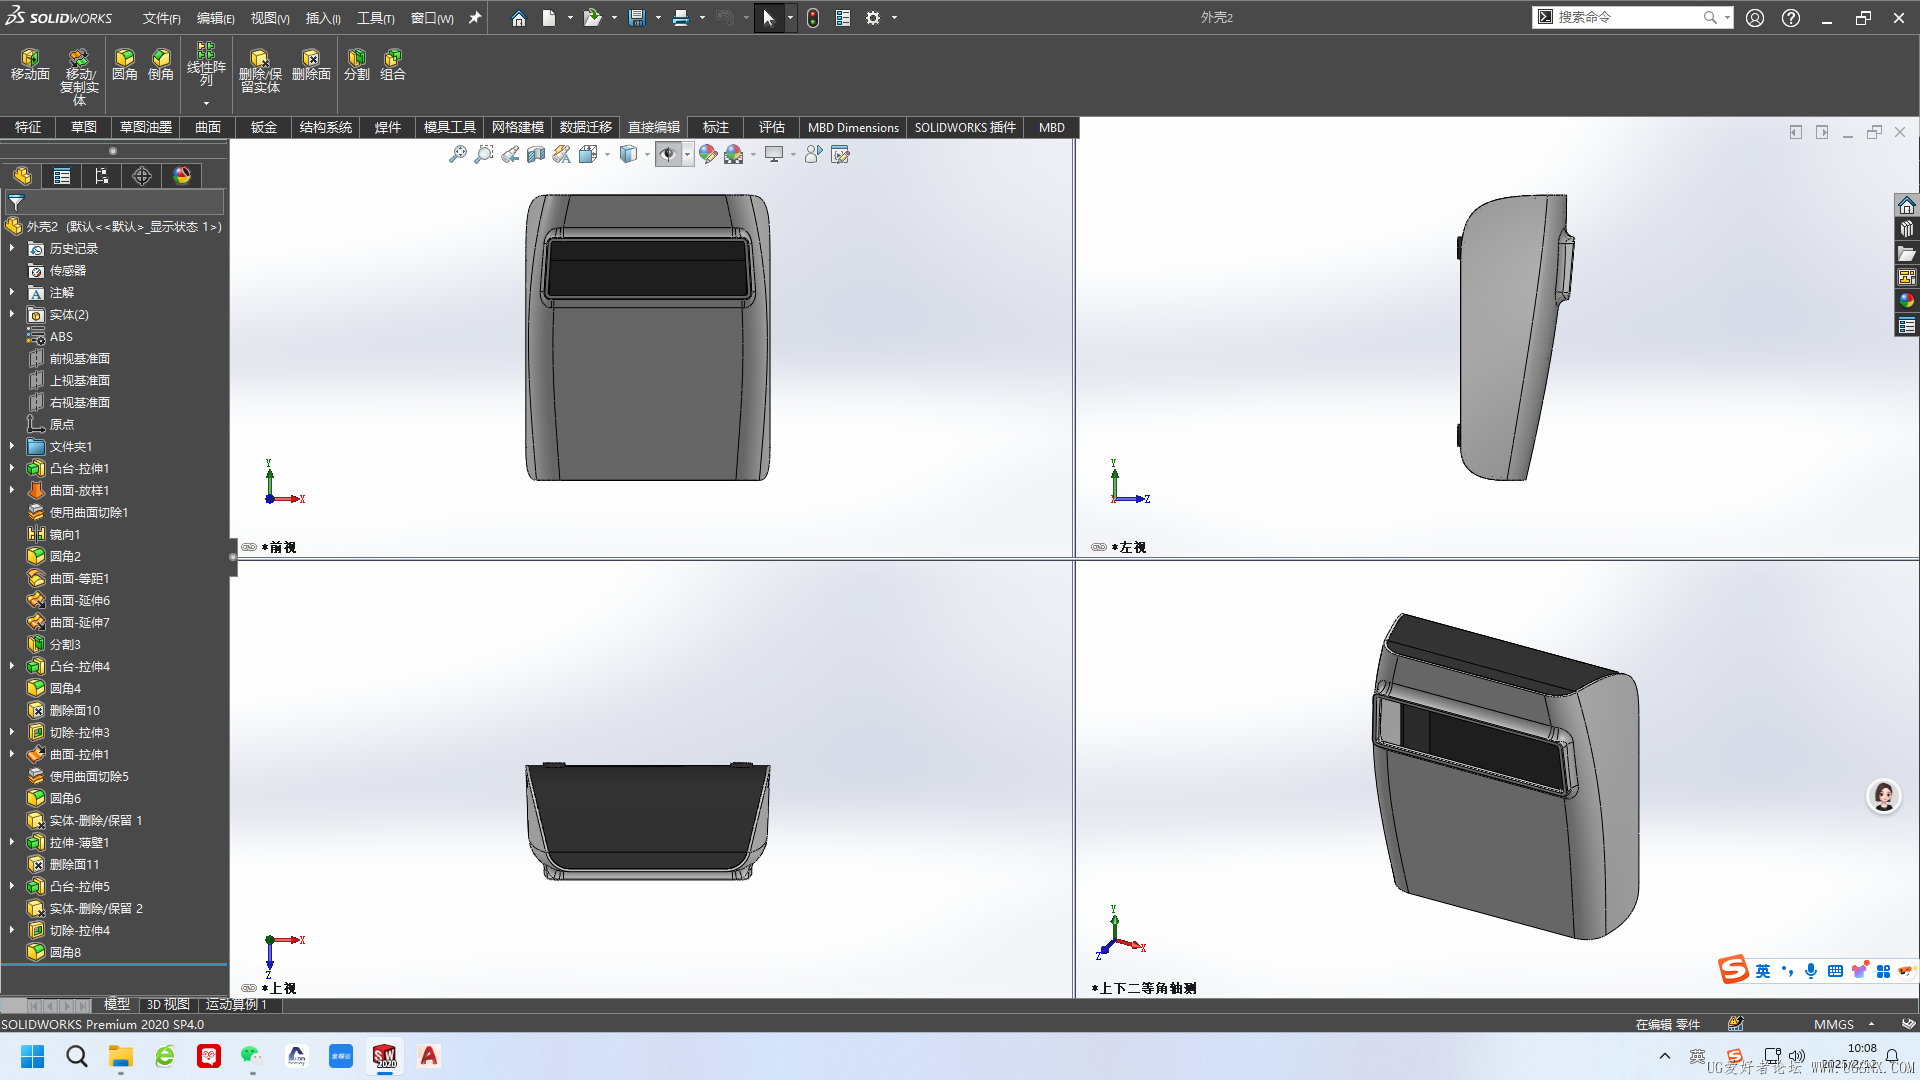This screenshot has width=1920, height=1080.
Task: Expand the 文件夹1 folder node
Action: tap(12, 446)
